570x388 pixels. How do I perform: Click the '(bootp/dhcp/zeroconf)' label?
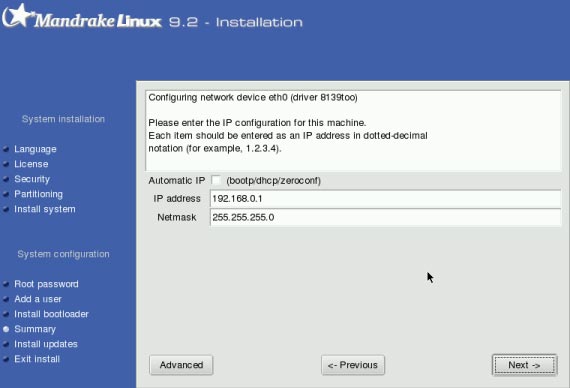273,181
